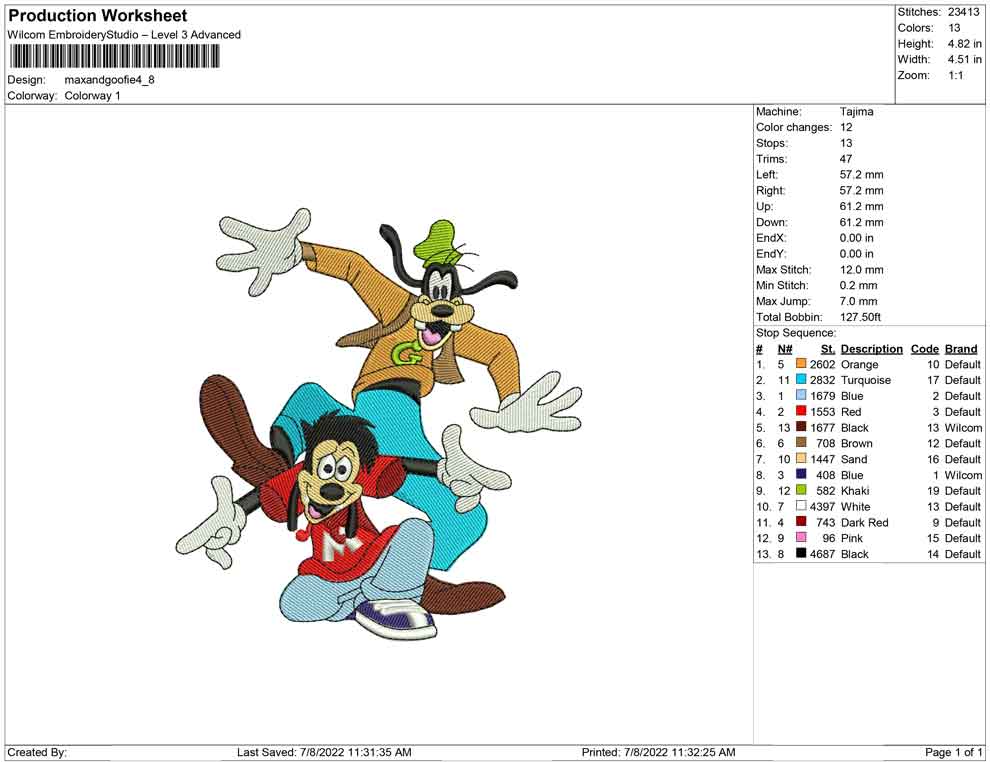Image resolution: width=990 pixels, height=762 pixels.
Task: Click the N# column header
Action: 785,349
